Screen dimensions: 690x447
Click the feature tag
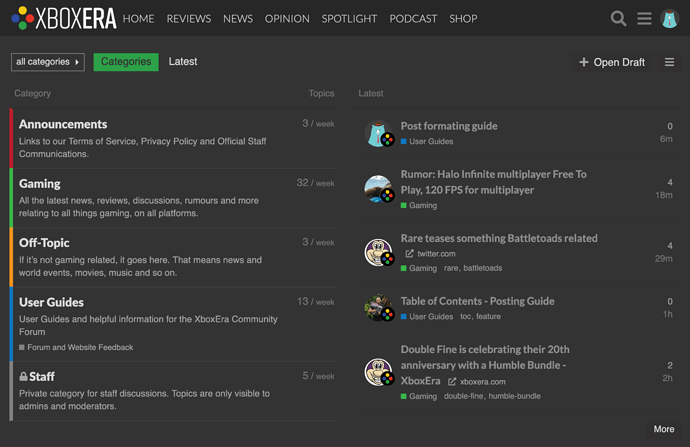488,316
